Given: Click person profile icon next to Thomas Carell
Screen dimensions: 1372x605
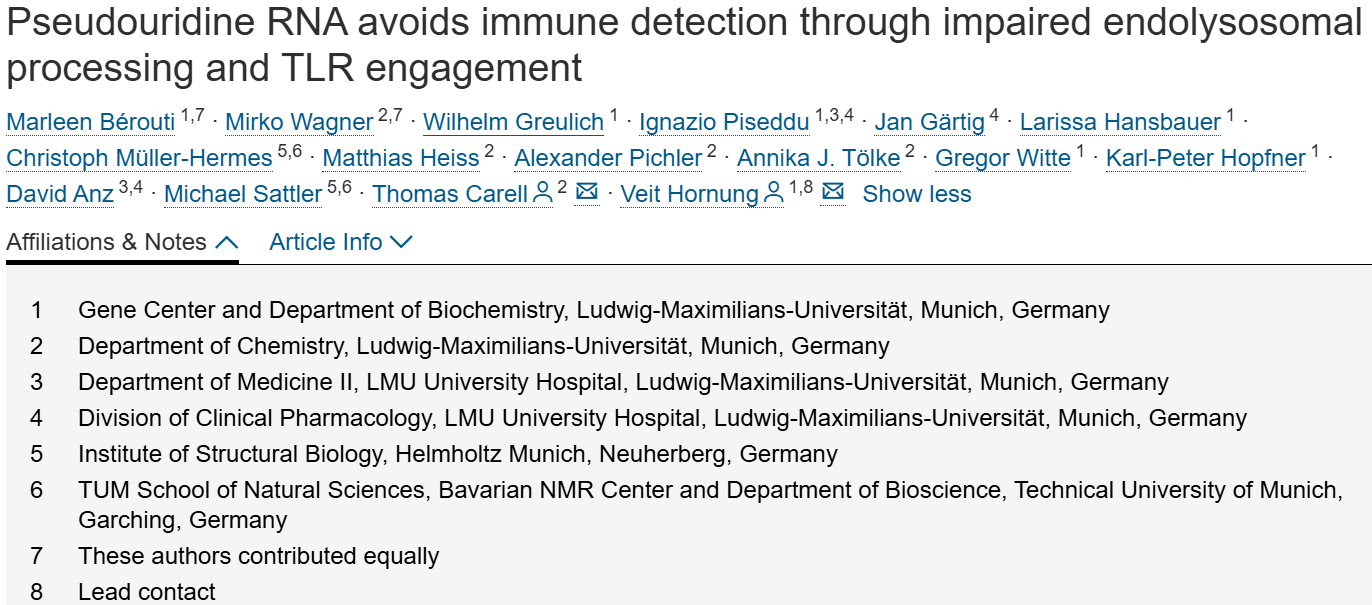Looking at the screenshot, I should pos(543,194).
